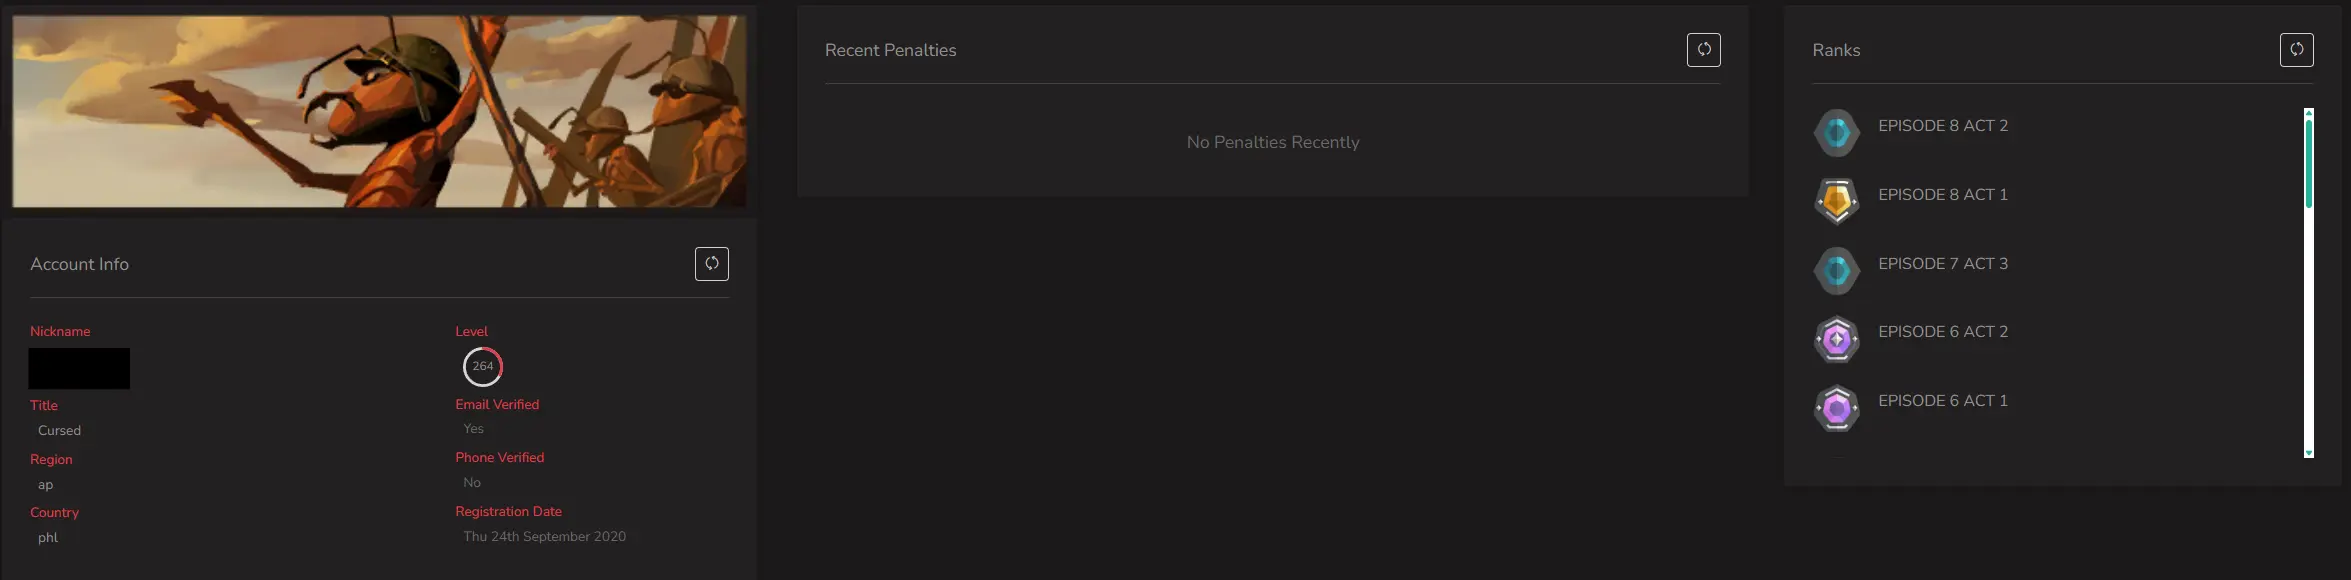Screen dimensions: 2351x580
Task: Select the Episode 7 Act 3 rank badge
Action: coord(1836,270)
